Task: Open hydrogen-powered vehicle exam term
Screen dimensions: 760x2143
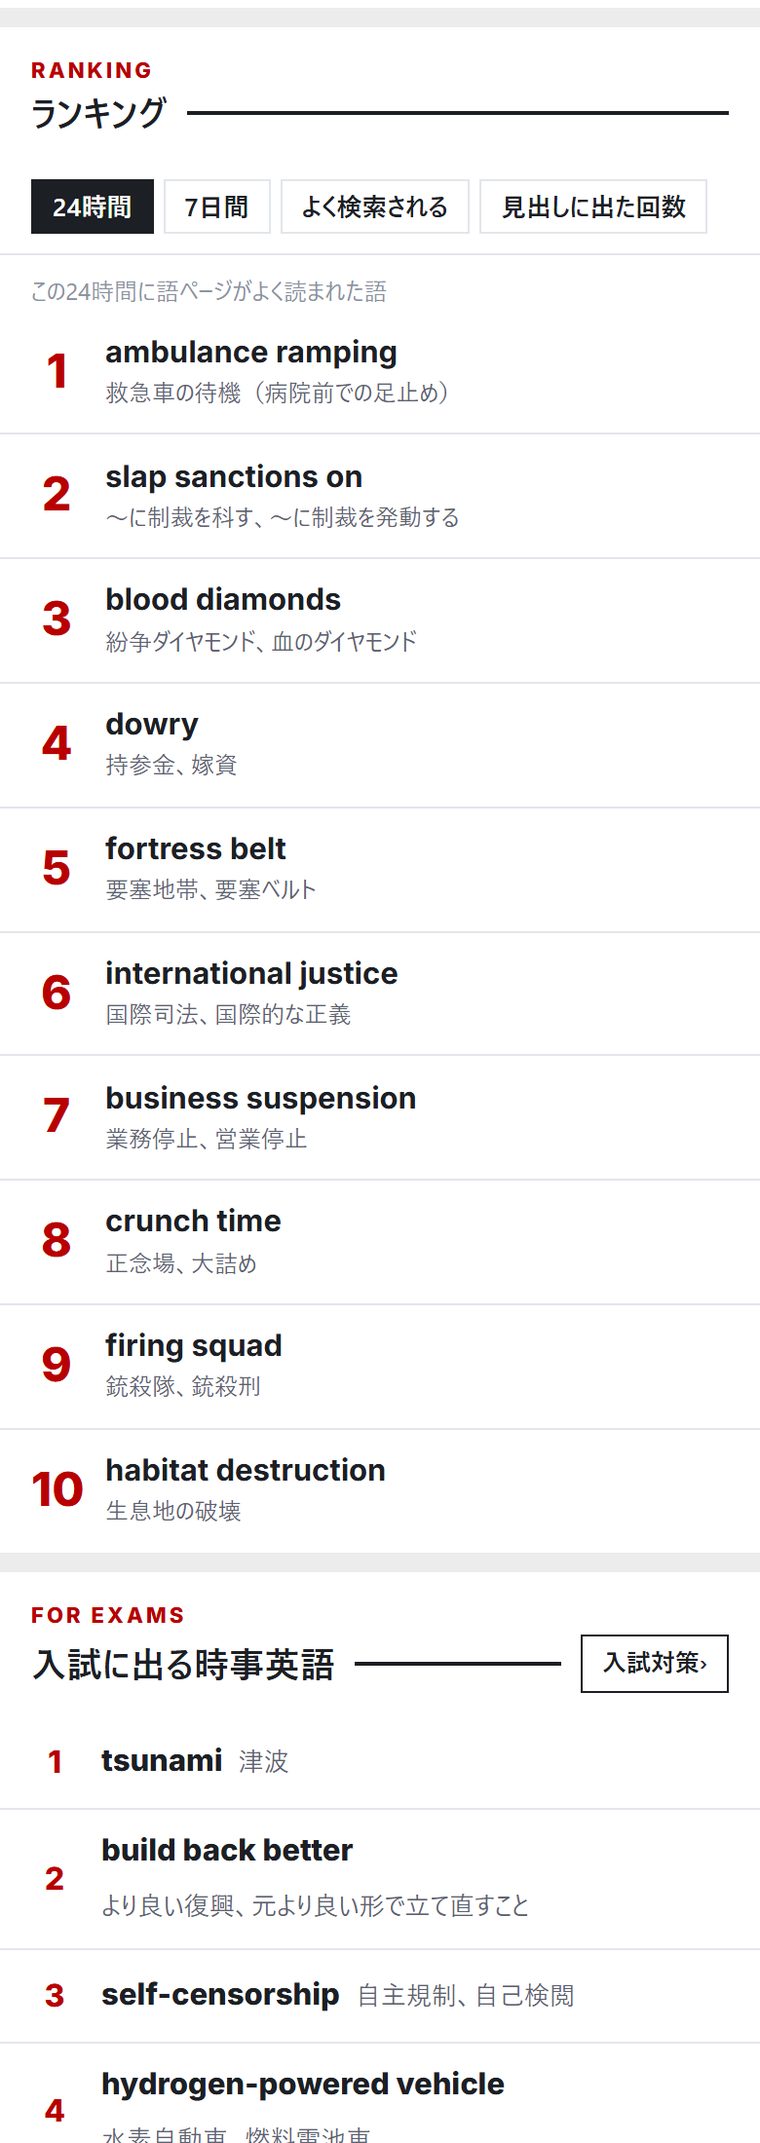Action: click(380, 2094)
